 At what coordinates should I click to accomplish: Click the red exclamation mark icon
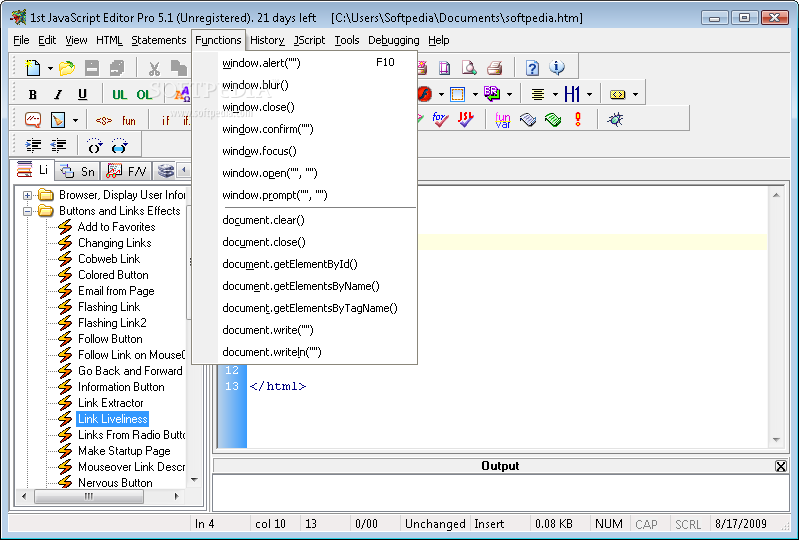pos(578,120)
